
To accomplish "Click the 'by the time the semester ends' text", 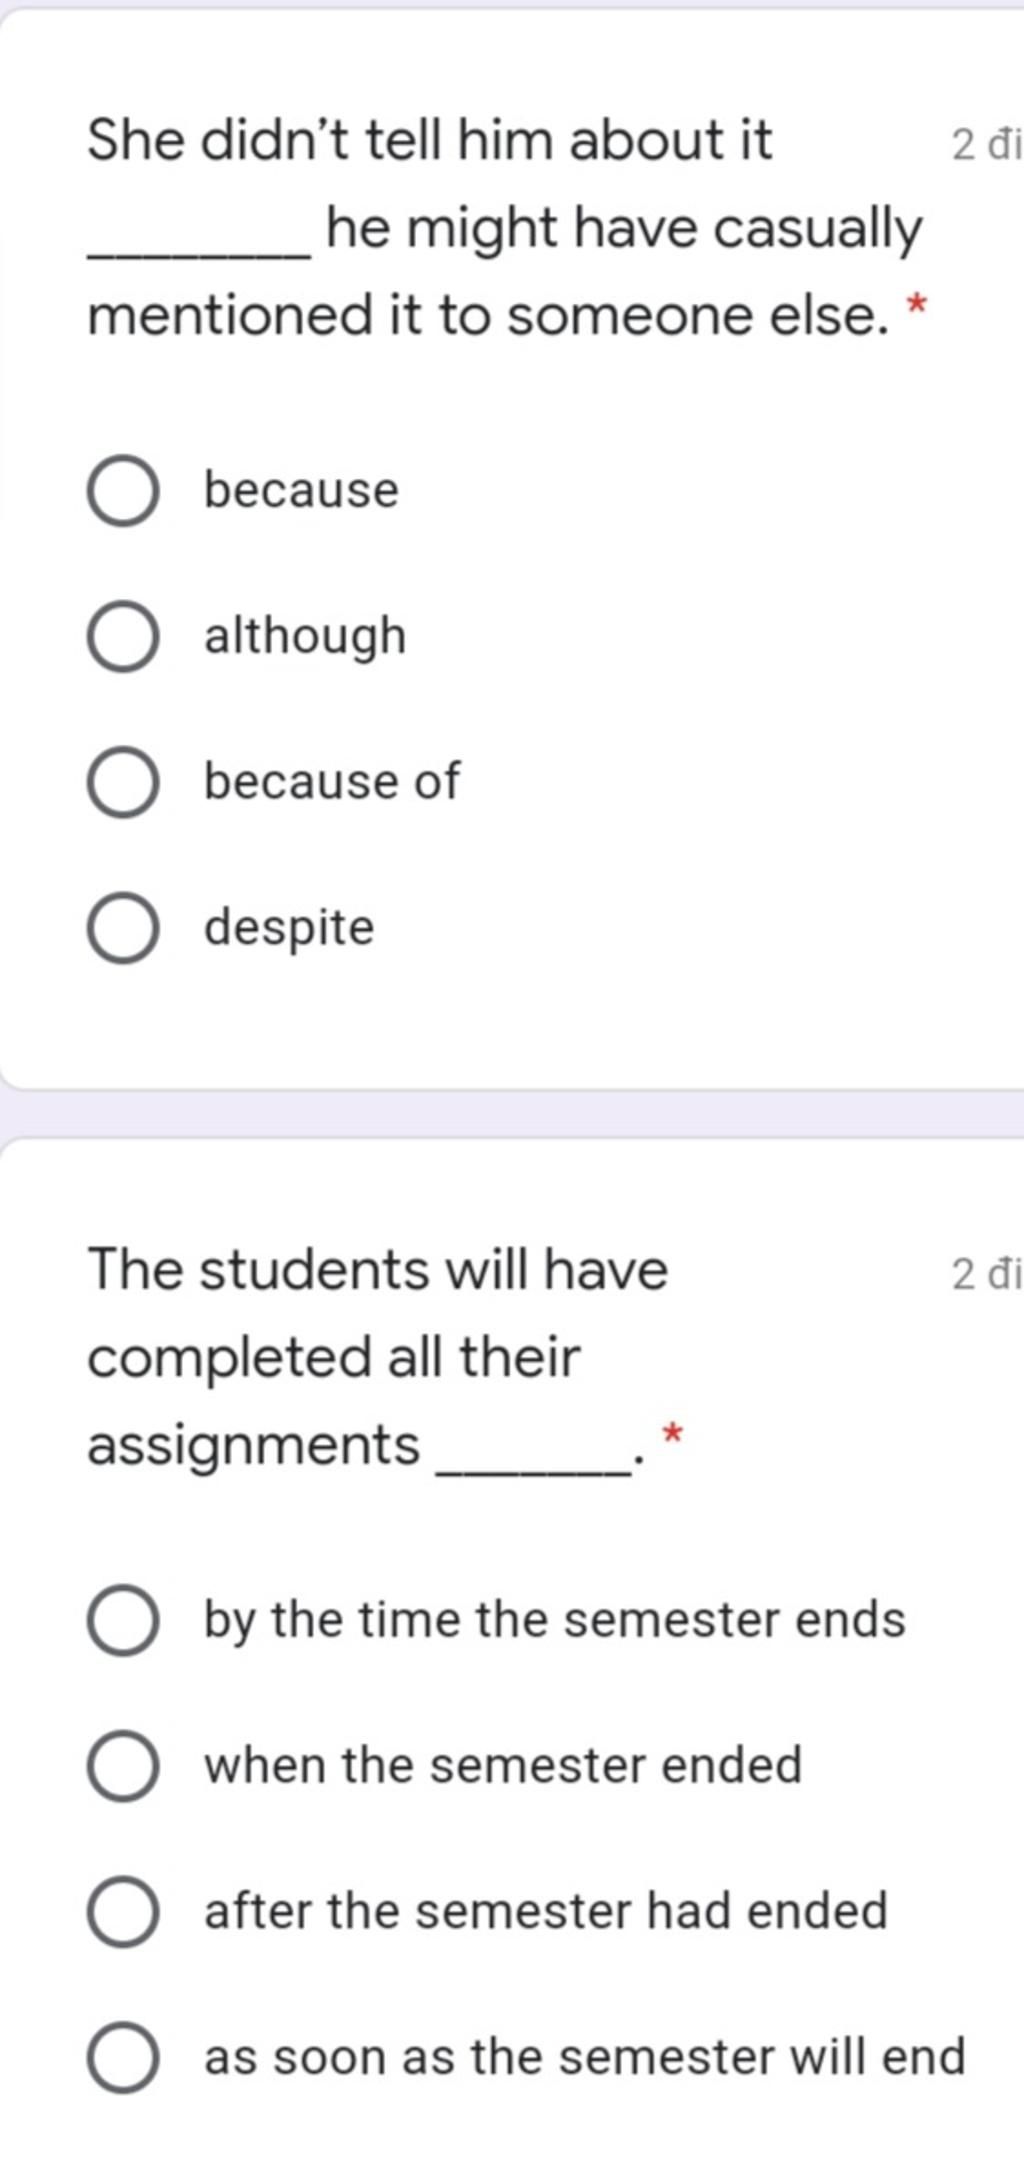I will [555, 1621].
